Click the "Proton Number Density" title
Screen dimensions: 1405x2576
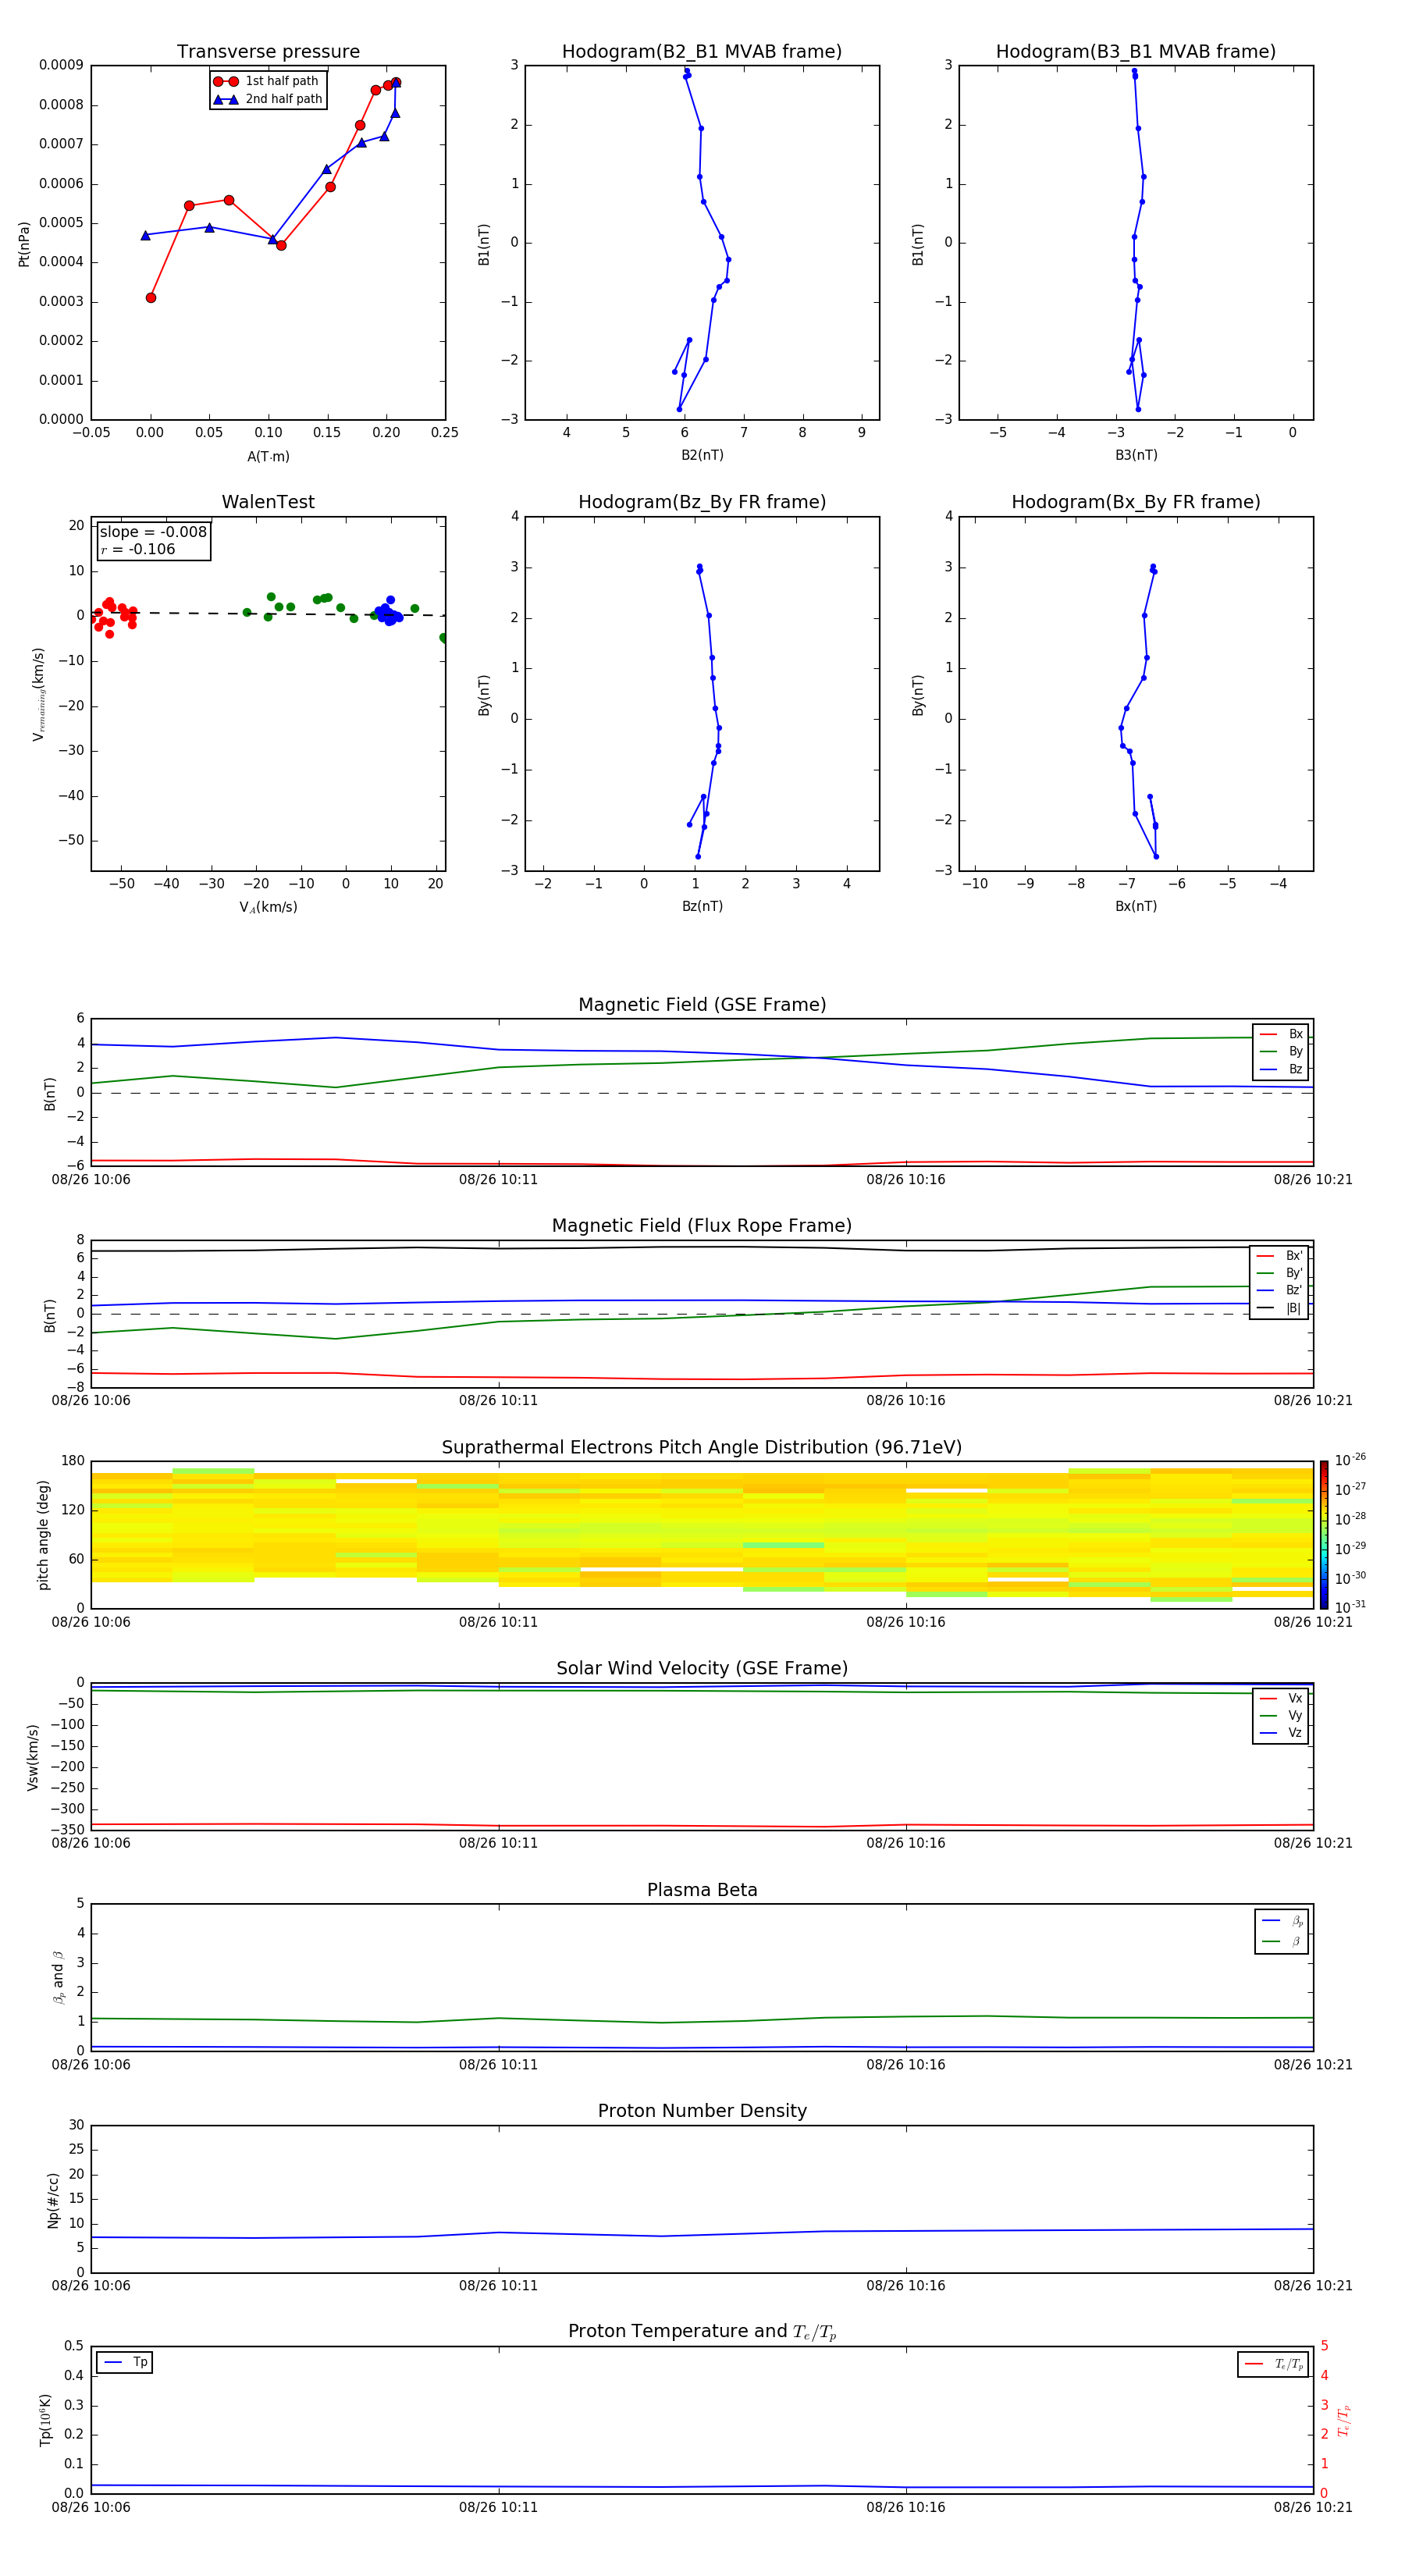(702, 2111)
